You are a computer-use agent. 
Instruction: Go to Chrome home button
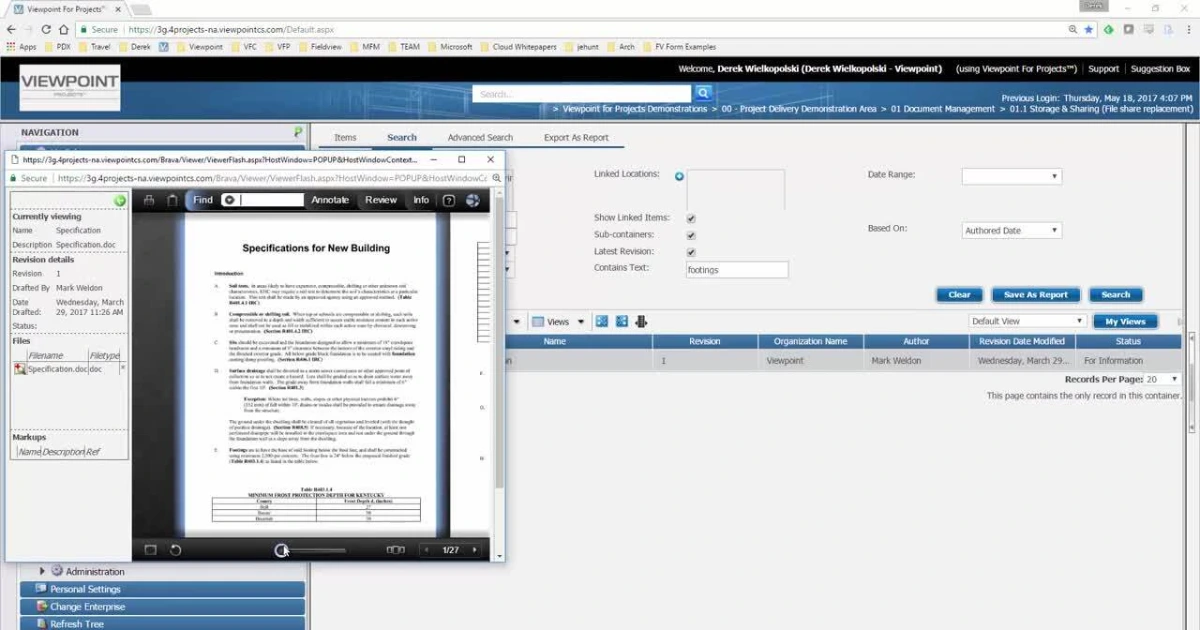coord(65,29)
